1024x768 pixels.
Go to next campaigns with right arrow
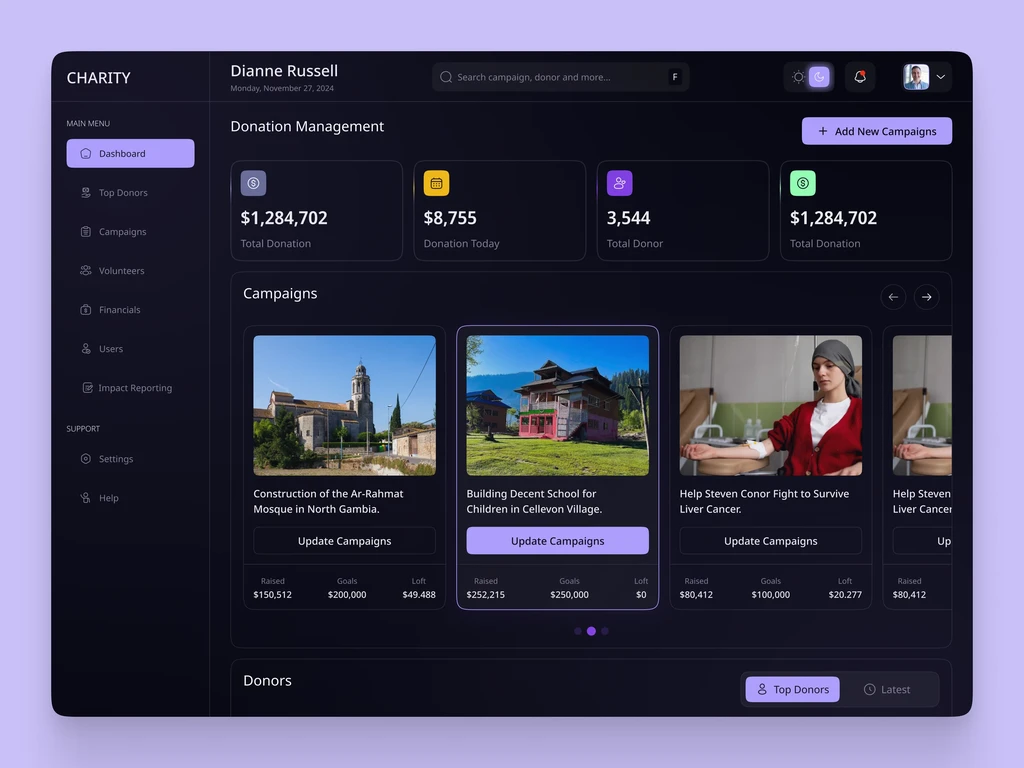click(x=926, y=297)
